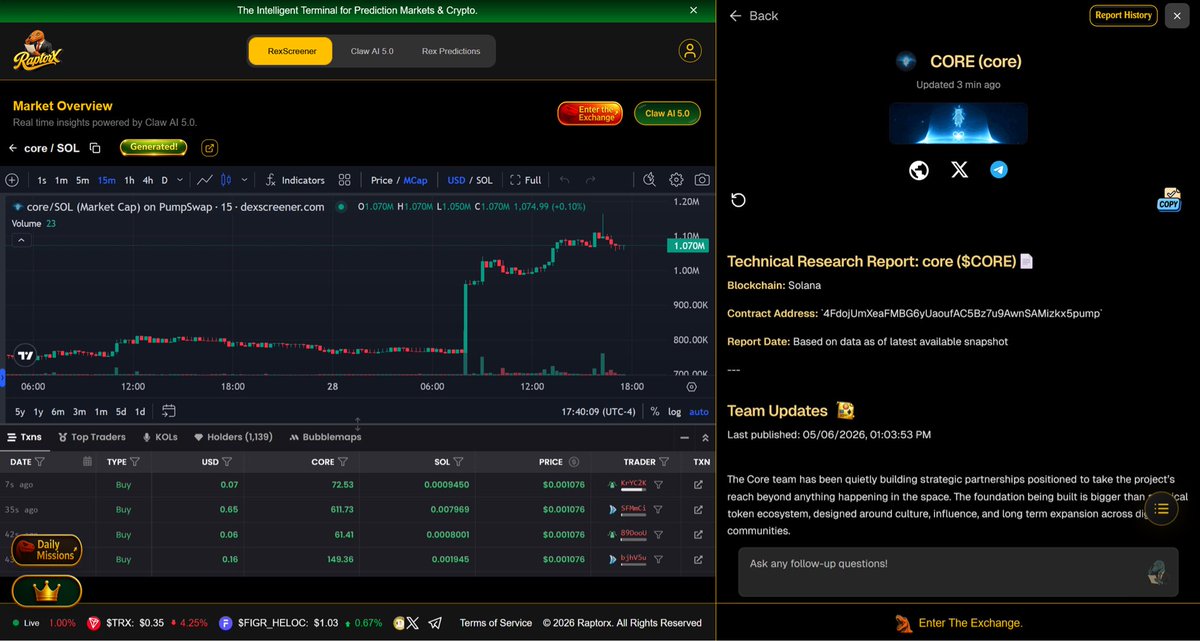Image resolution: width=1200 pixels, height=641 pixels.
Task: Add a chart comparison with plus icon
Action: [x=12, y=180]
